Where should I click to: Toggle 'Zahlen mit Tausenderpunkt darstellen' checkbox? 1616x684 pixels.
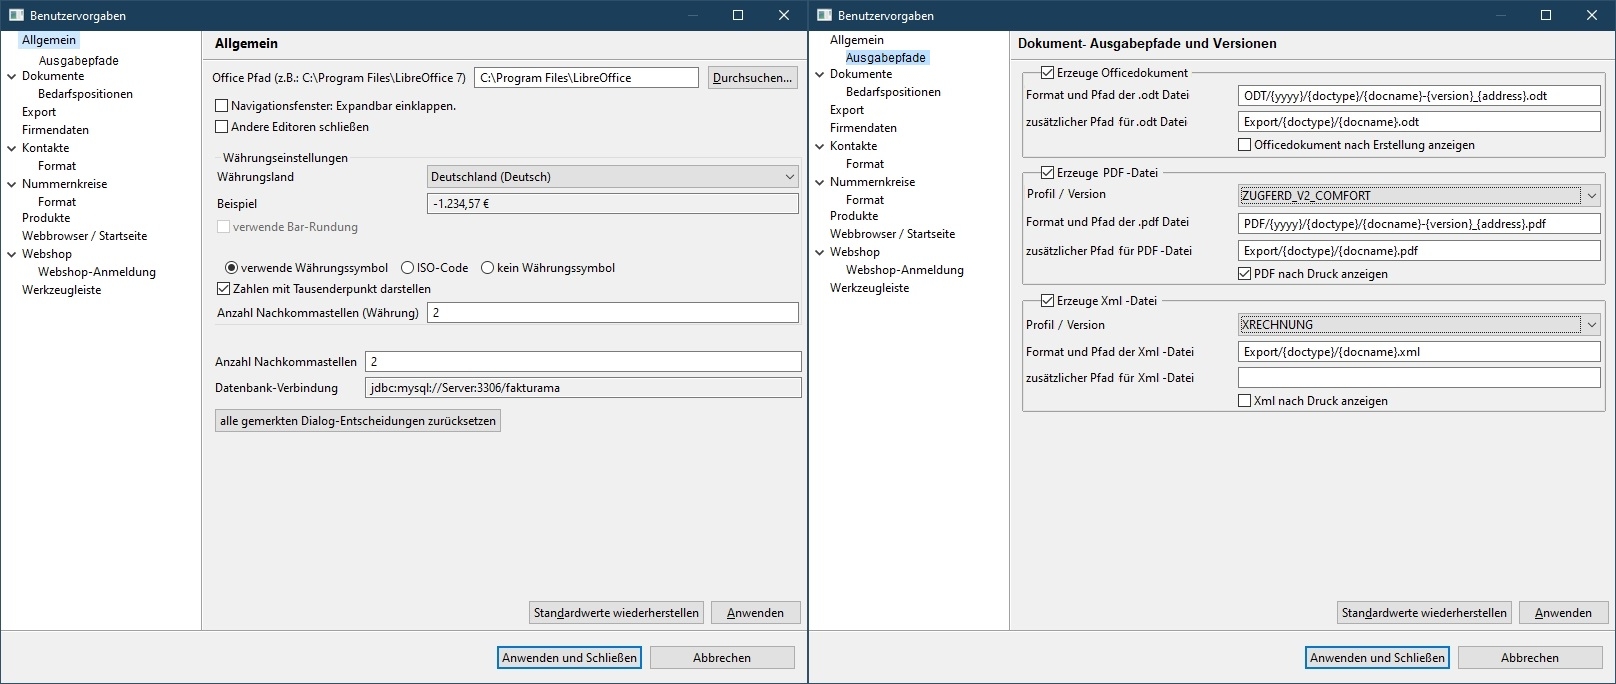tap(224, 289)
